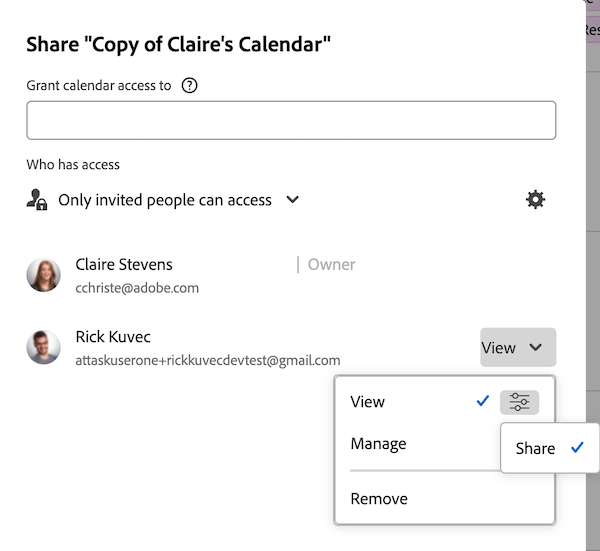Click the person with lock access icon
Image resolution: width=600 pixels, height=551 pixels.
[37, 200]
